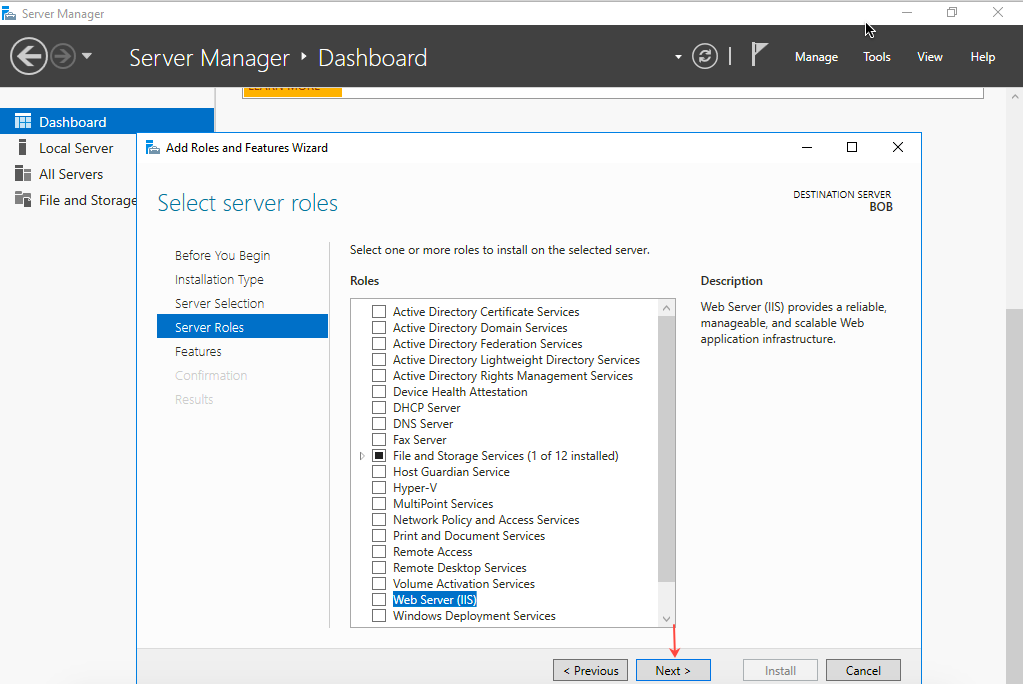Screen dimensions: 1023x684
Task: Go to Before You Begin wizard step
Action: 222,255
